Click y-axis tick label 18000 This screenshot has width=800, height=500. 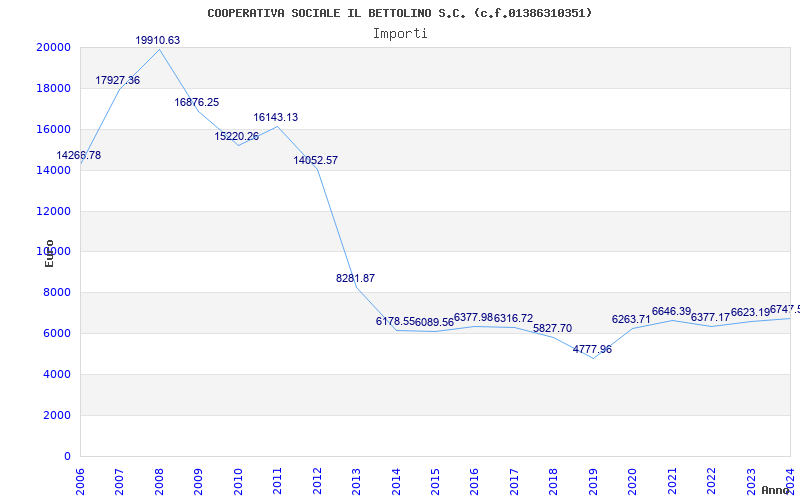53,88
